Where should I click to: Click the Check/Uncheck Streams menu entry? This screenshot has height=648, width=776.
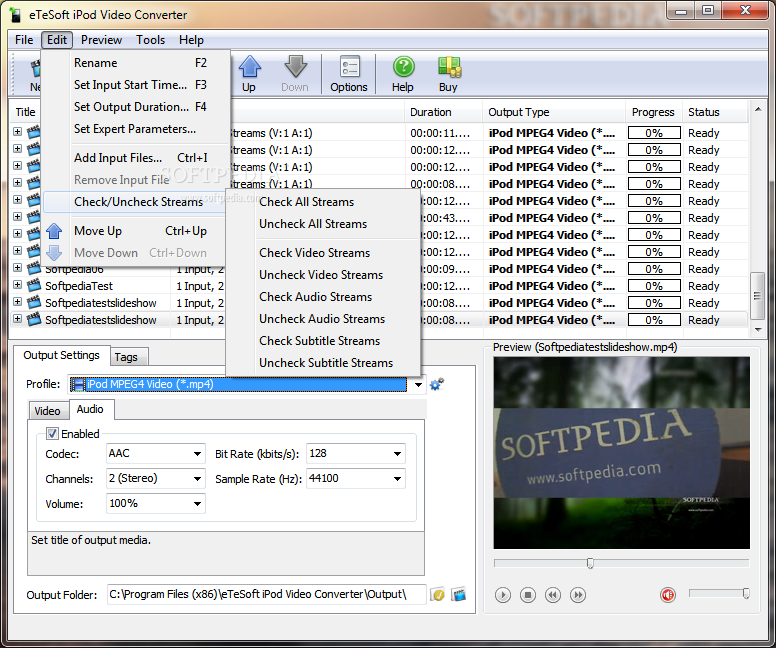tap(135, 202)
